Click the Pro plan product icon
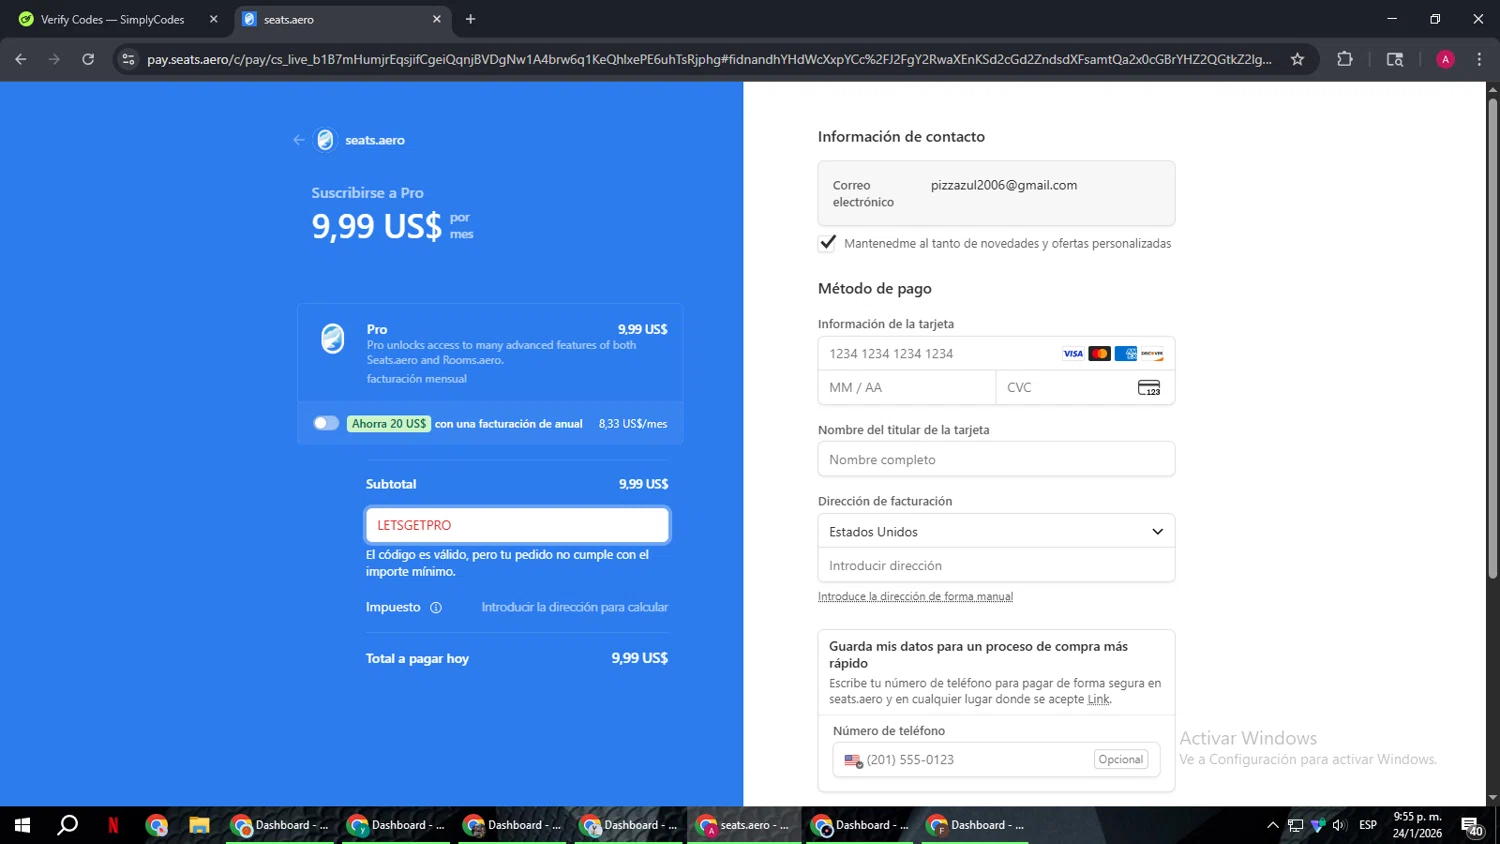Viewport: 1500px width, 844px height. click(x=333, y=339)
